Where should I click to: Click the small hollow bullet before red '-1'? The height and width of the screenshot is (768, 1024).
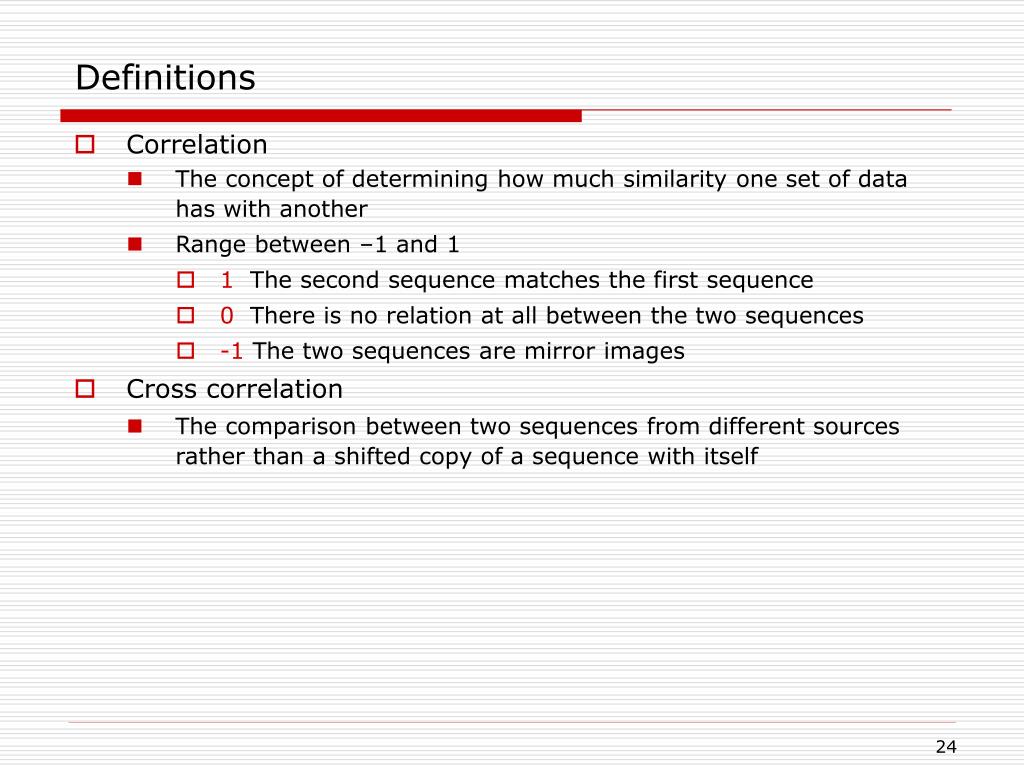click(185, 351)
